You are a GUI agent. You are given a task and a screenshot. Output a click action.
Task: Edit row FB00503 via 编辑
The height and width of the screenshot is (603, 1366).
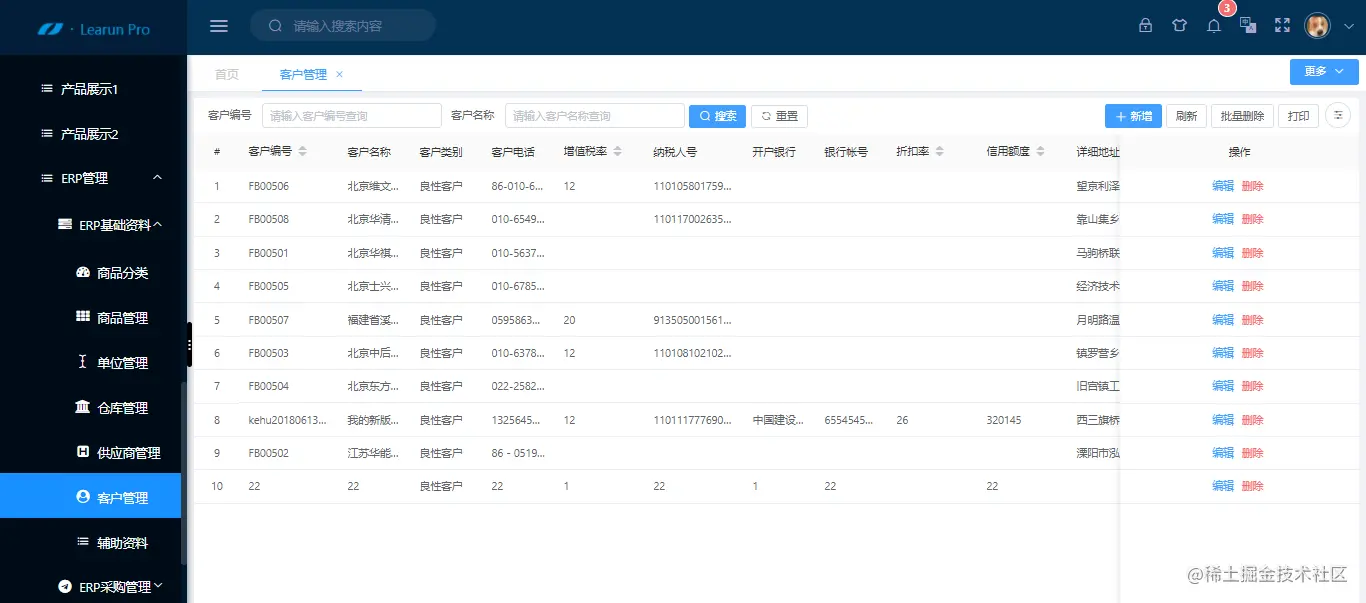tap(1223, 353)
